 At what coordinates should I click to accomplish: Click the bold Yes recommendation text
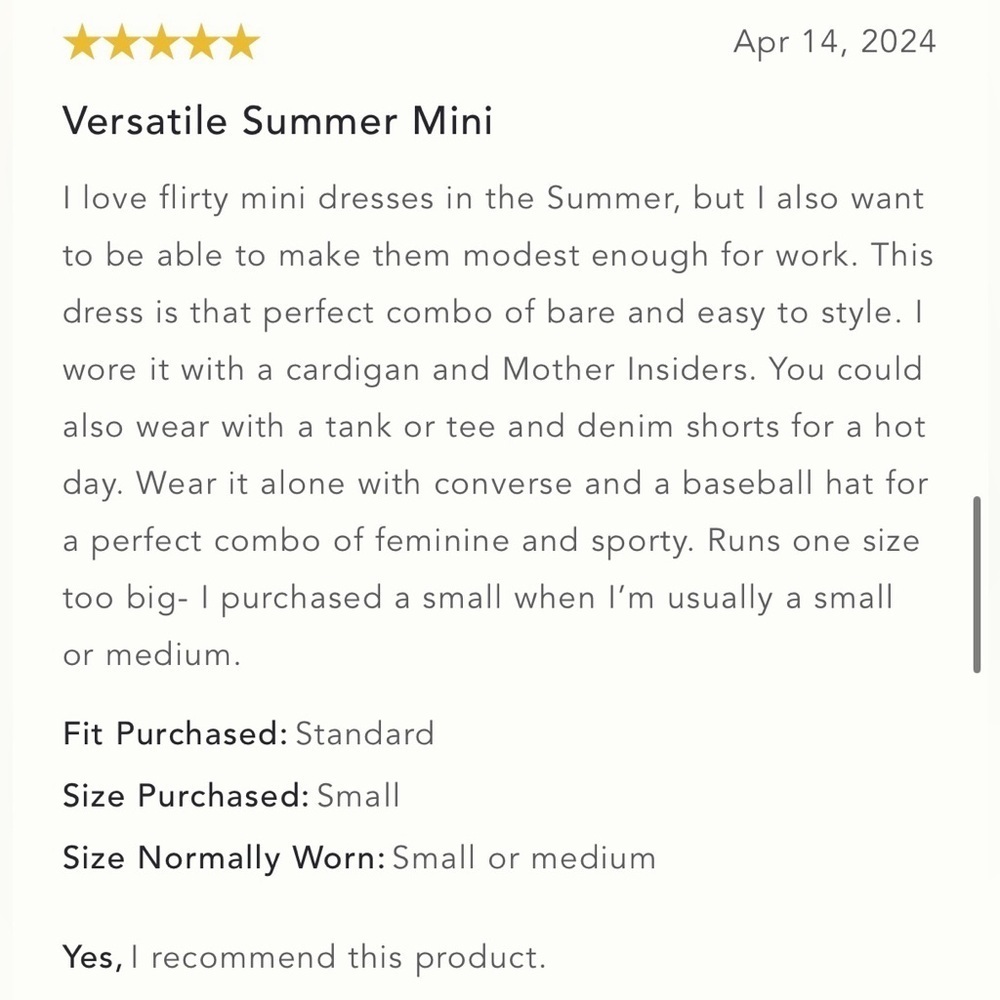pos(92,957)
